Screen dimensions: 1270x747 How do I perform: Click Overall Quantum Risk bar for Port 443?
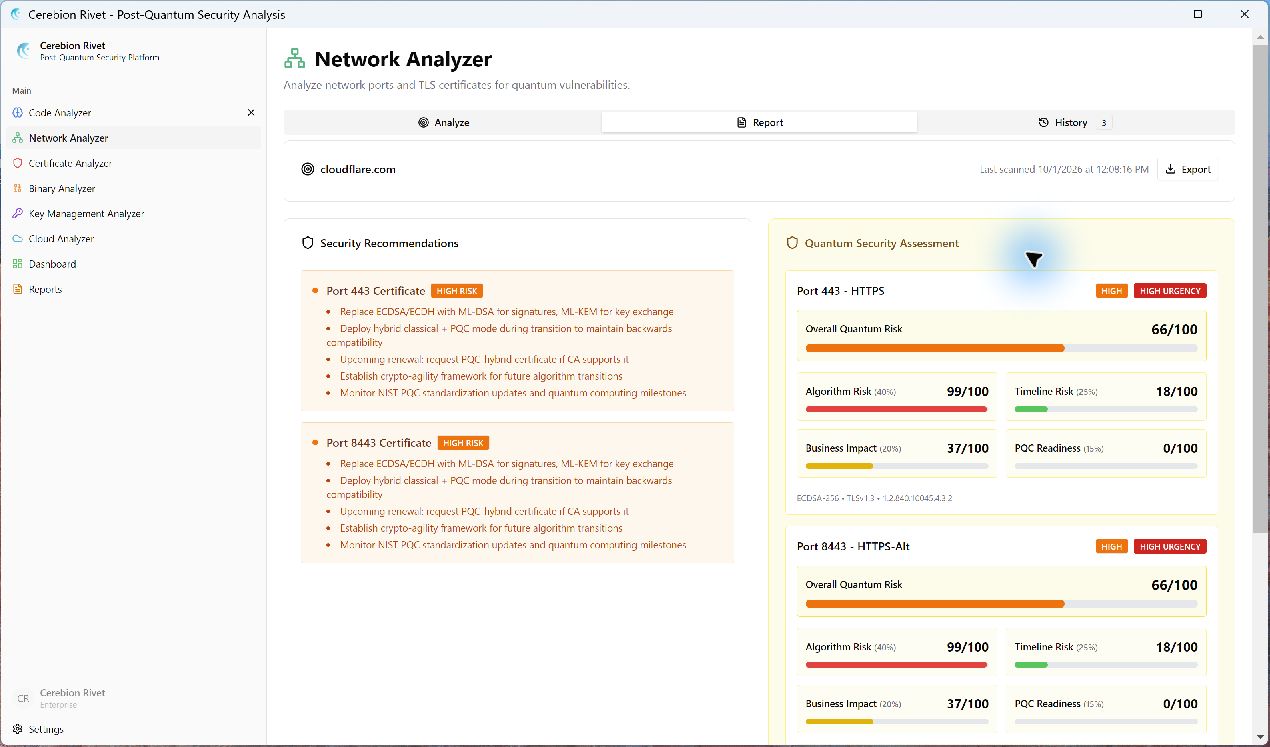click(x=1001, y=348)
